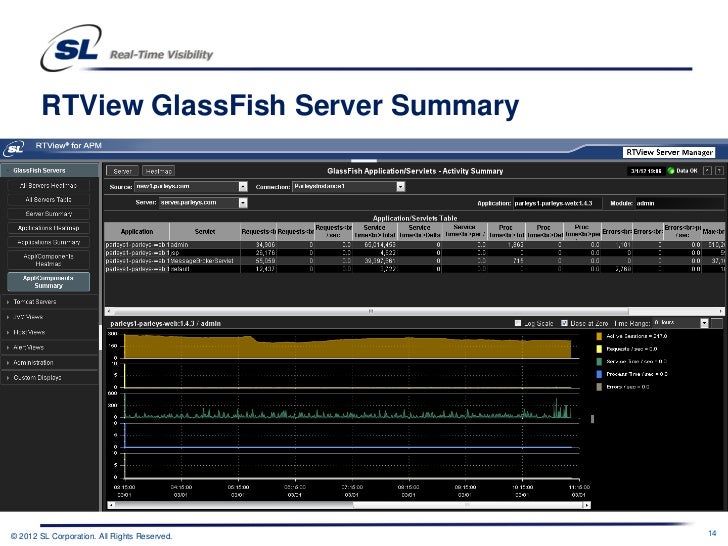Collapse the GlassFish Servers section header
Image resolution: width=728 pixels, height=546 pixels.
click(x=49, y=170)
